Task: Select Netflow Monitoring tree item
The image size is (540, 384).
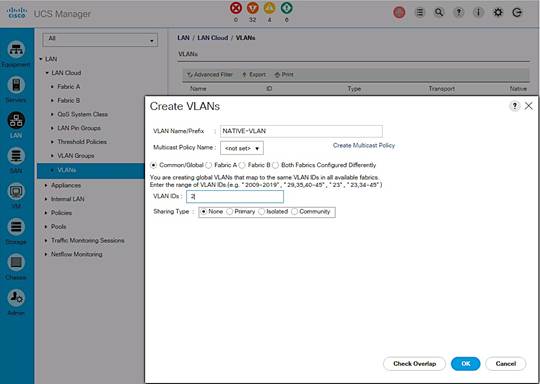Action: (x=76, y=254)
